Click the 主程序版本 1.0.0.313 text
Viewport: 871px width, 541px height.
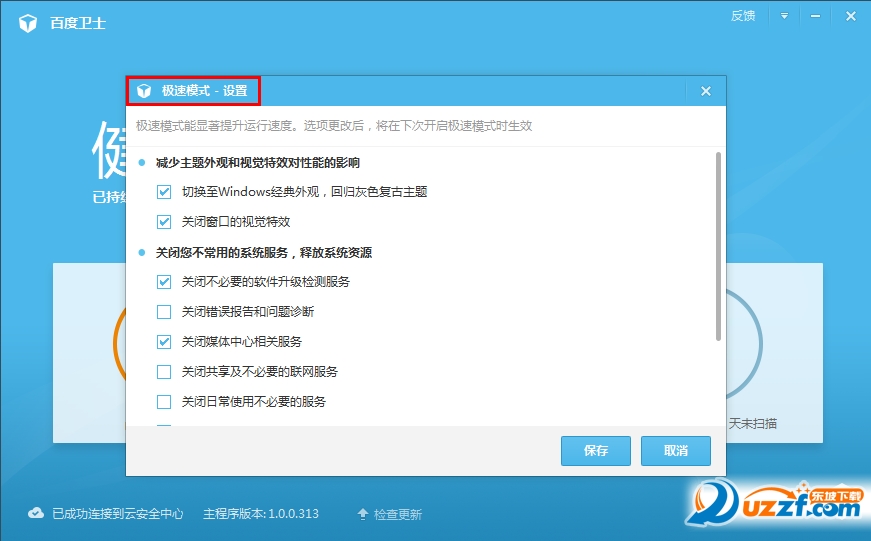click(x=260, y=514)
